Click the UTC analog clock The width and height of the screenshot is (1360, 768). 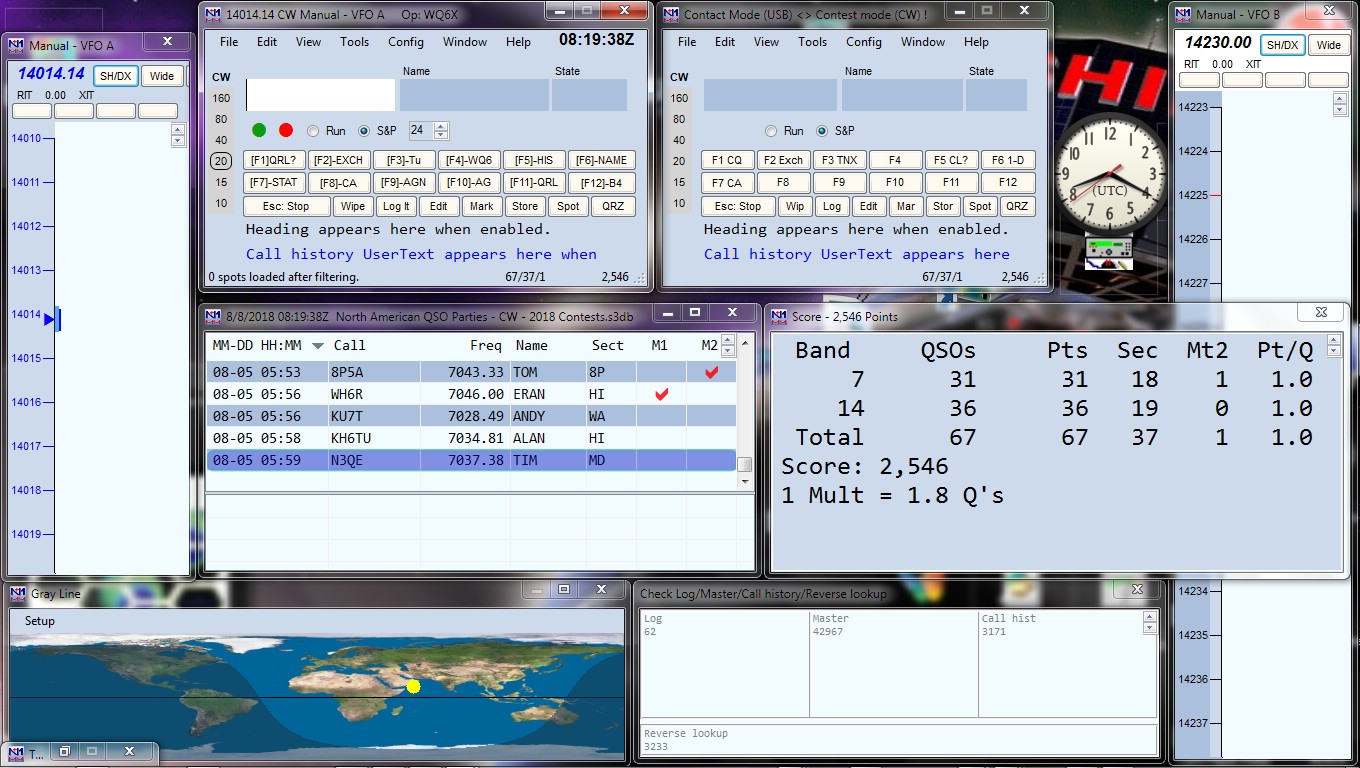1109,174
